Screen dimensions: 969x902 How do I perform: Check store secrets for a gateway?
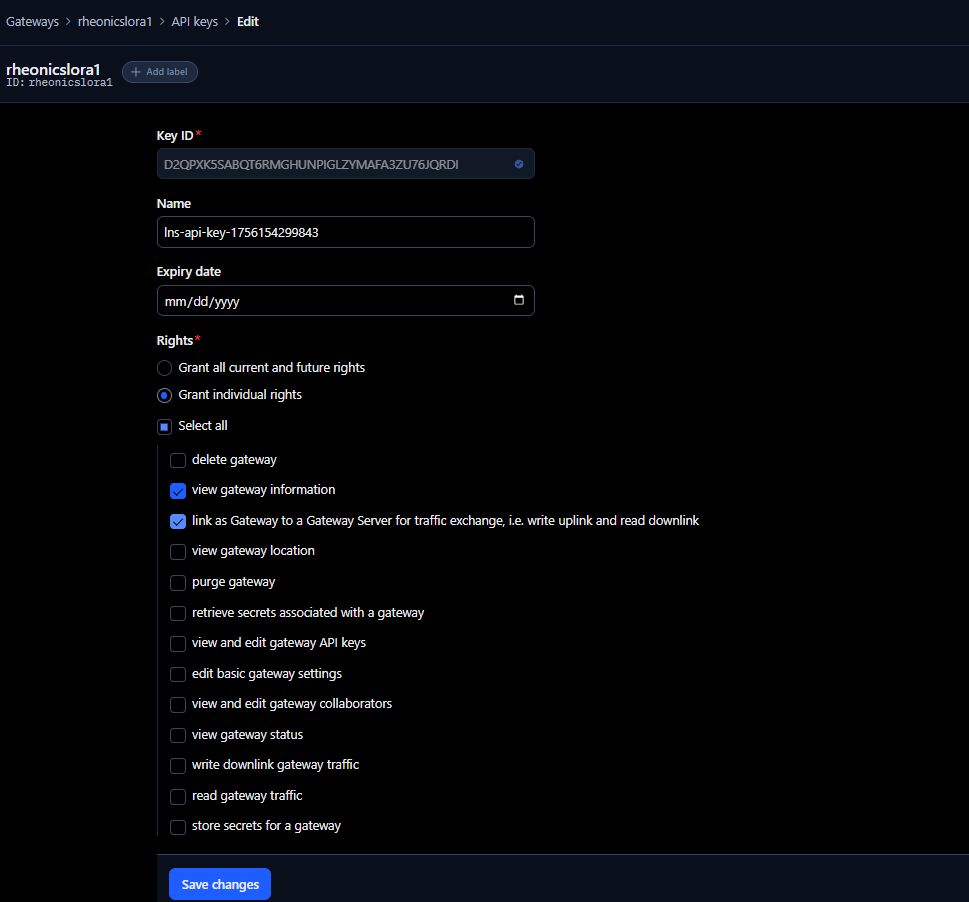point(178,827)
